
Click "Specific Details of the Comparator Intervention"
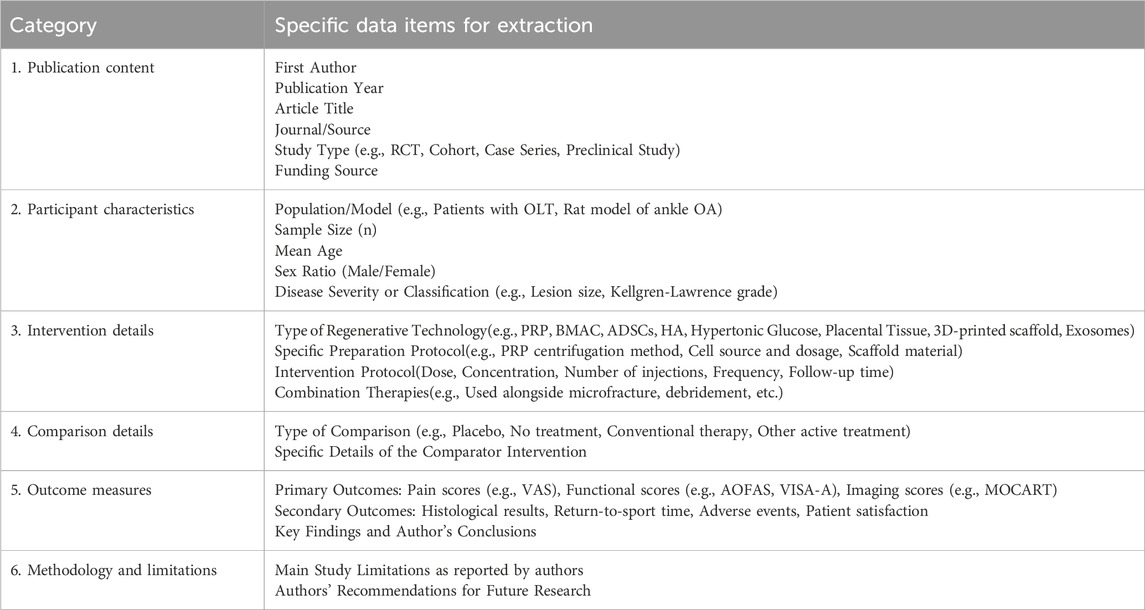click(x=430, y=452)
